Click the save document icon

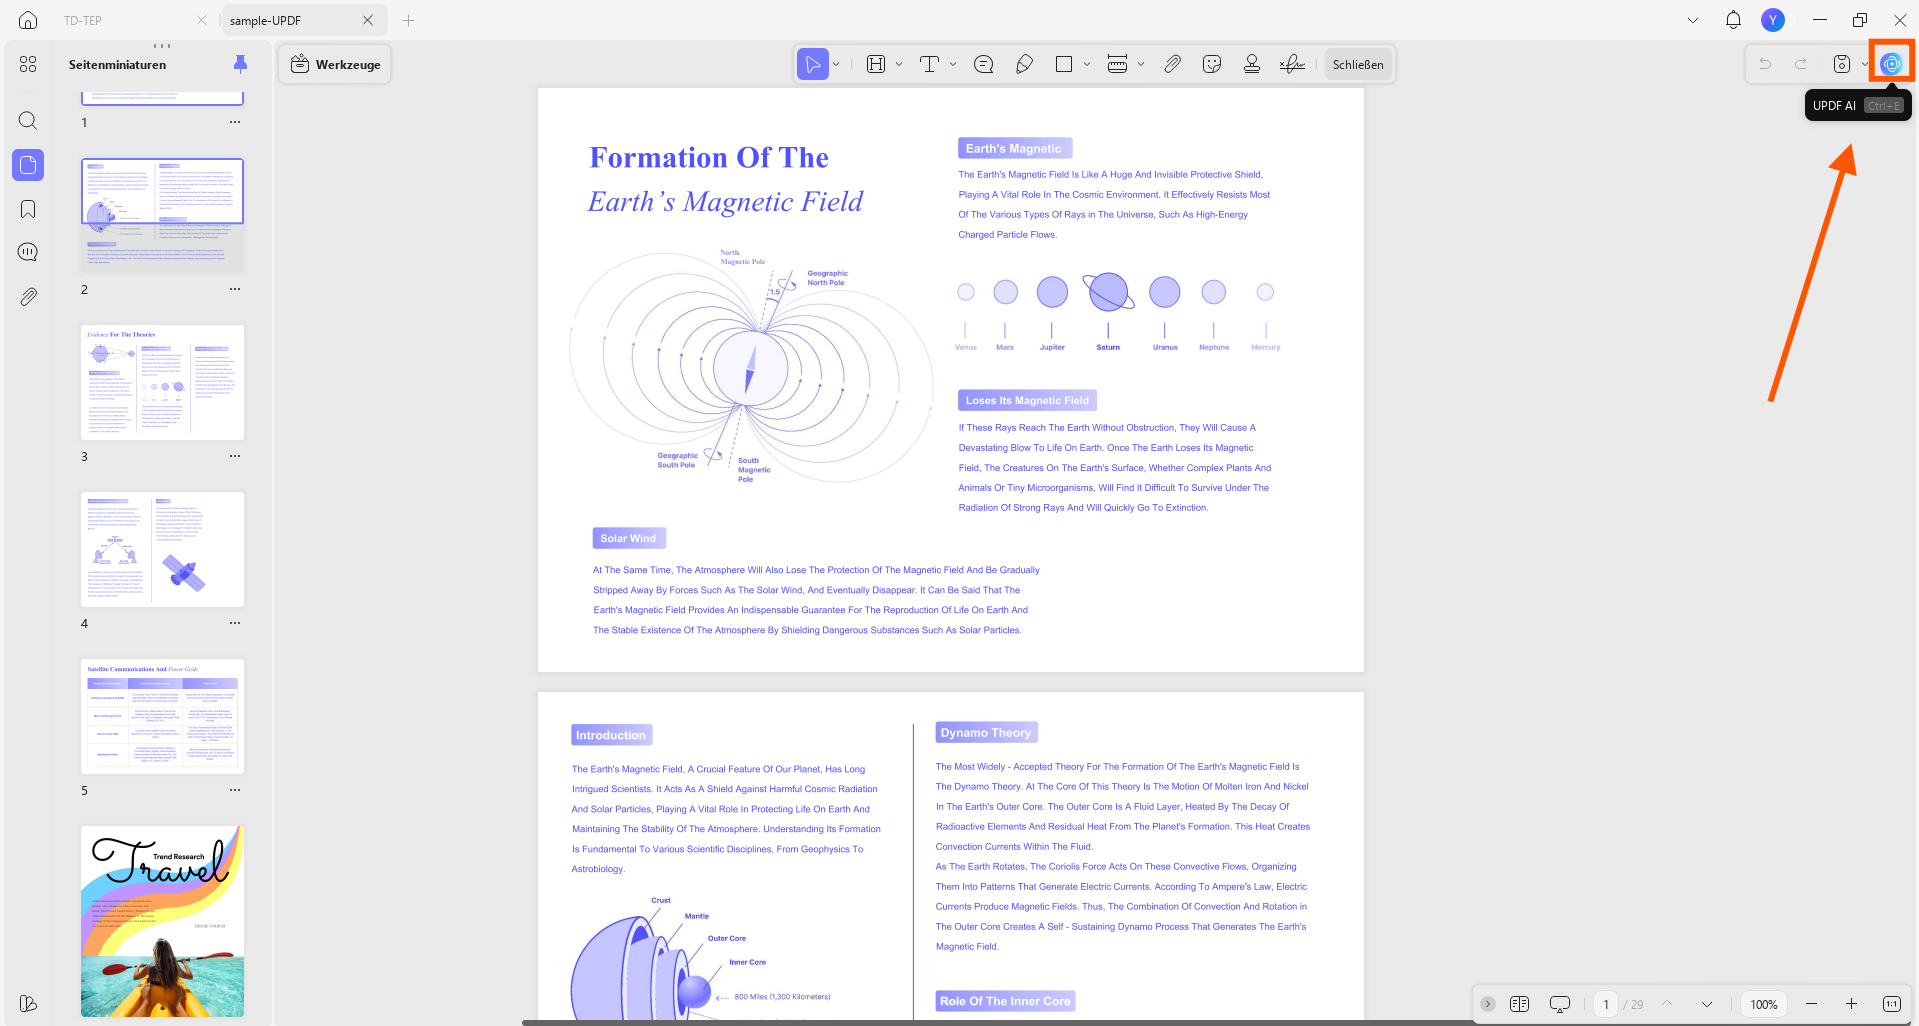(x=1842, y=64)
